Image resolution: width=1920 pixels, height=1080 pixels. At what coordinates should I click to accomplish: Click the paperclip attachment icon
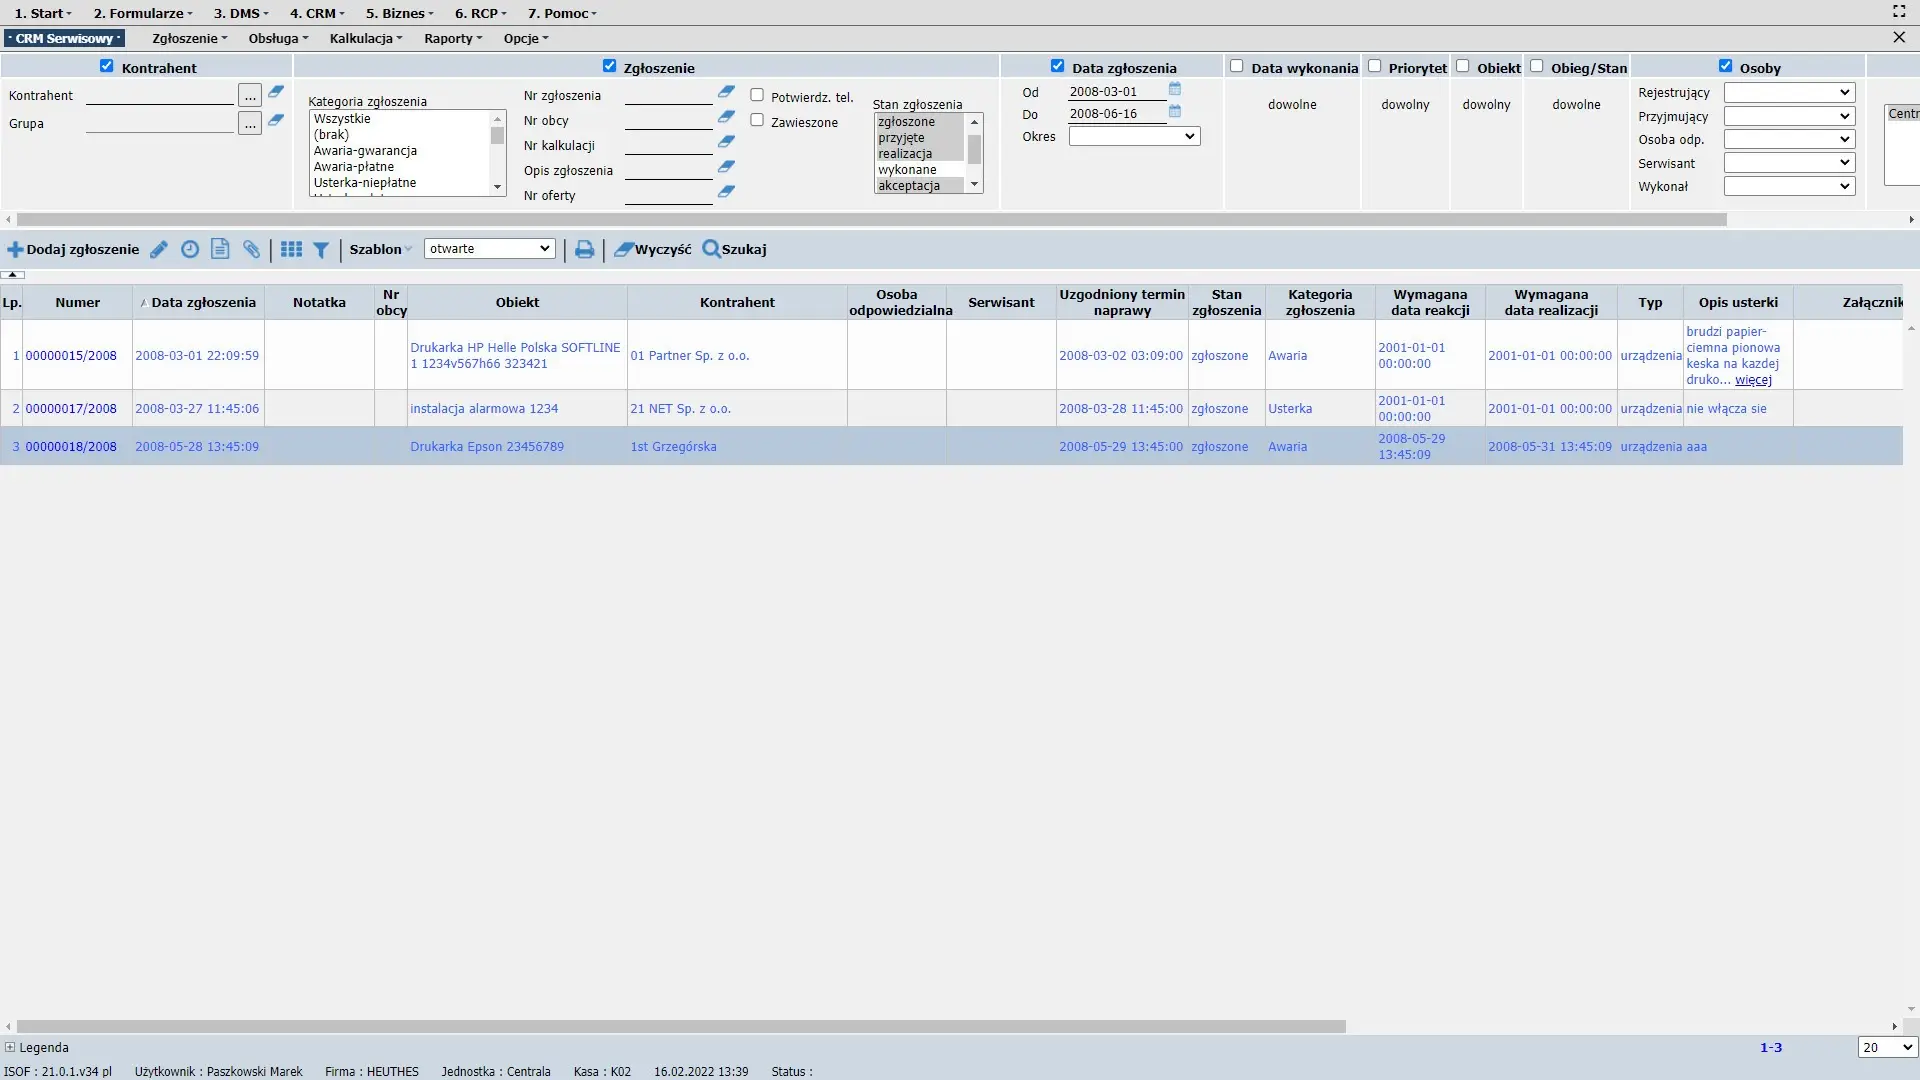[x=252, y=250]
